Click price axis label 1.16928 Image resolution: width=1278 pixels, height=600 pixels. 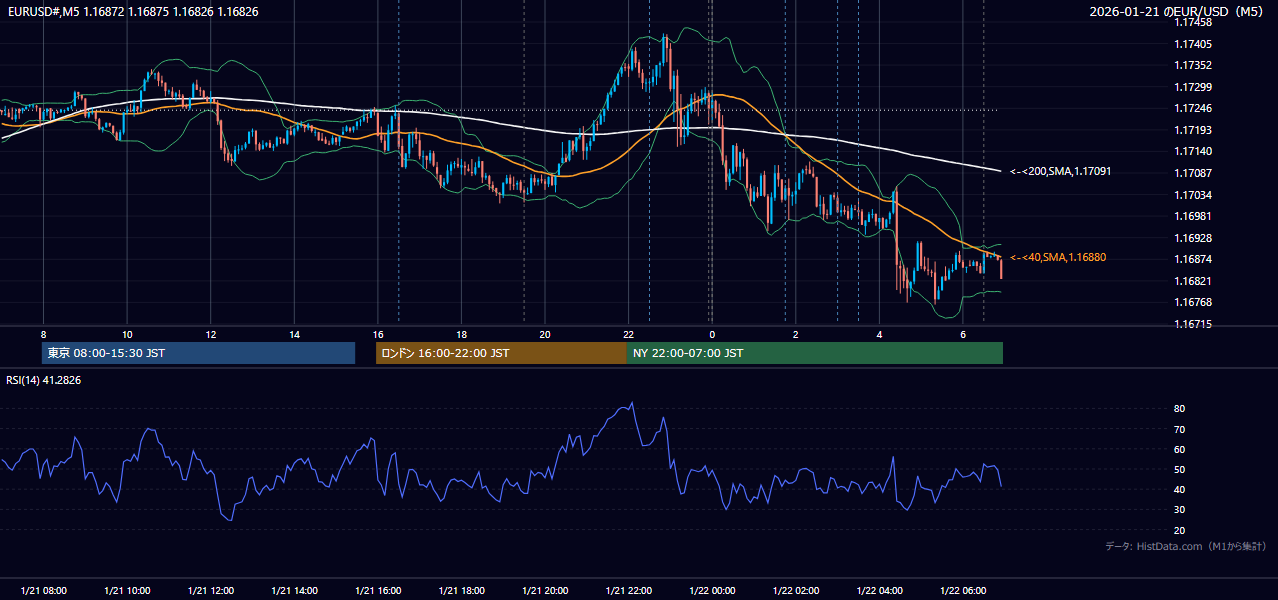point(1193,238)
